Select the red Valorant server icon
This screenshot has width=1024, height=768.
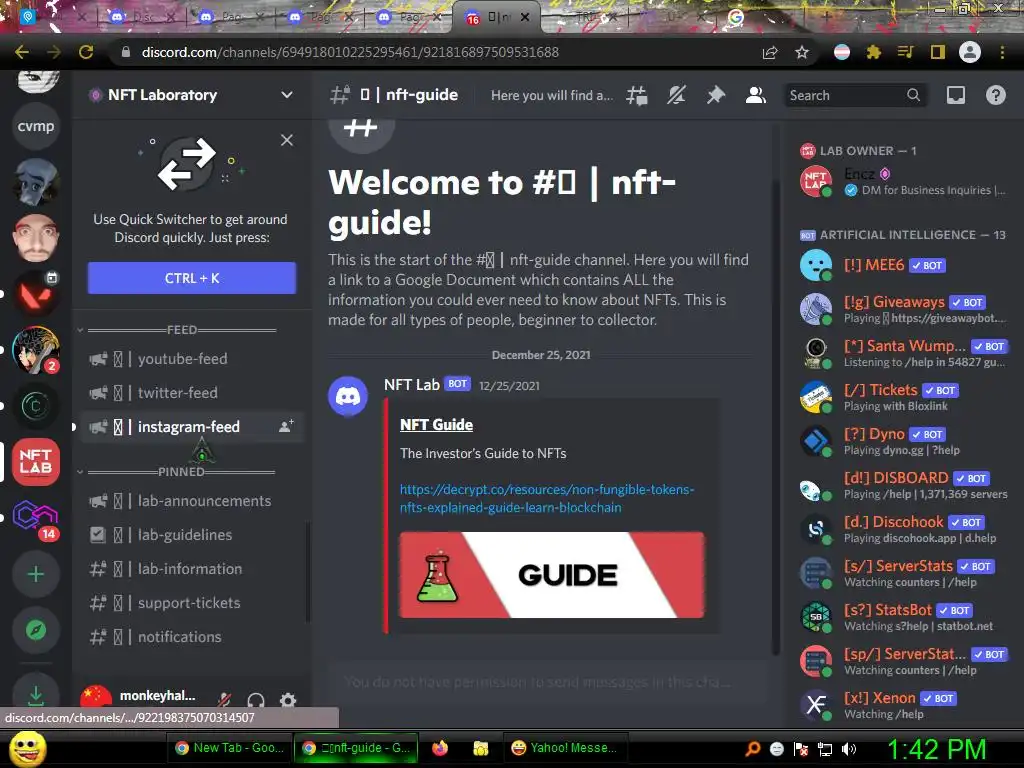point(36,294)
